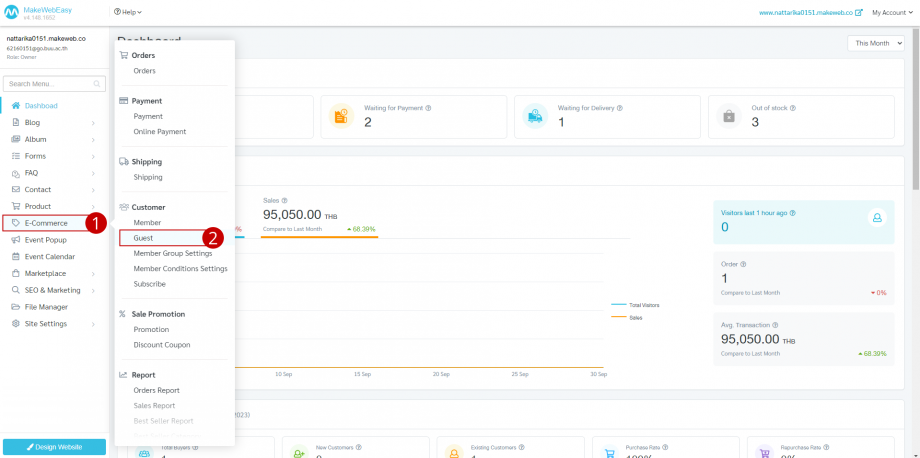
Task: Open Discount Coupon menu item
Action: click(x=161, y=345)
